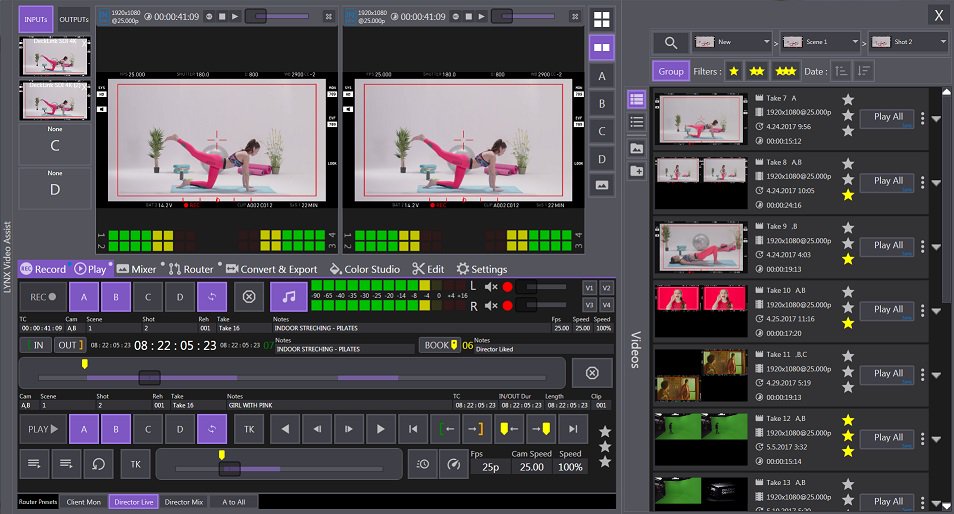
Task: Open the Settings tab
Action: (482, 269)
